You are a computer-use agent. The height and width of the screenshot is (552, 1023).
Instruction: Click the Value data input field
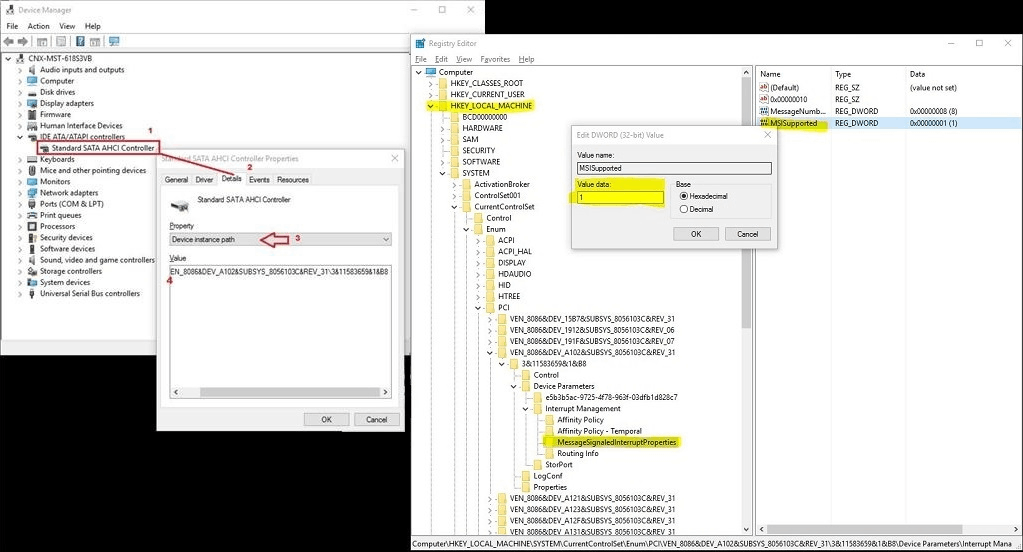pos(620,198)
